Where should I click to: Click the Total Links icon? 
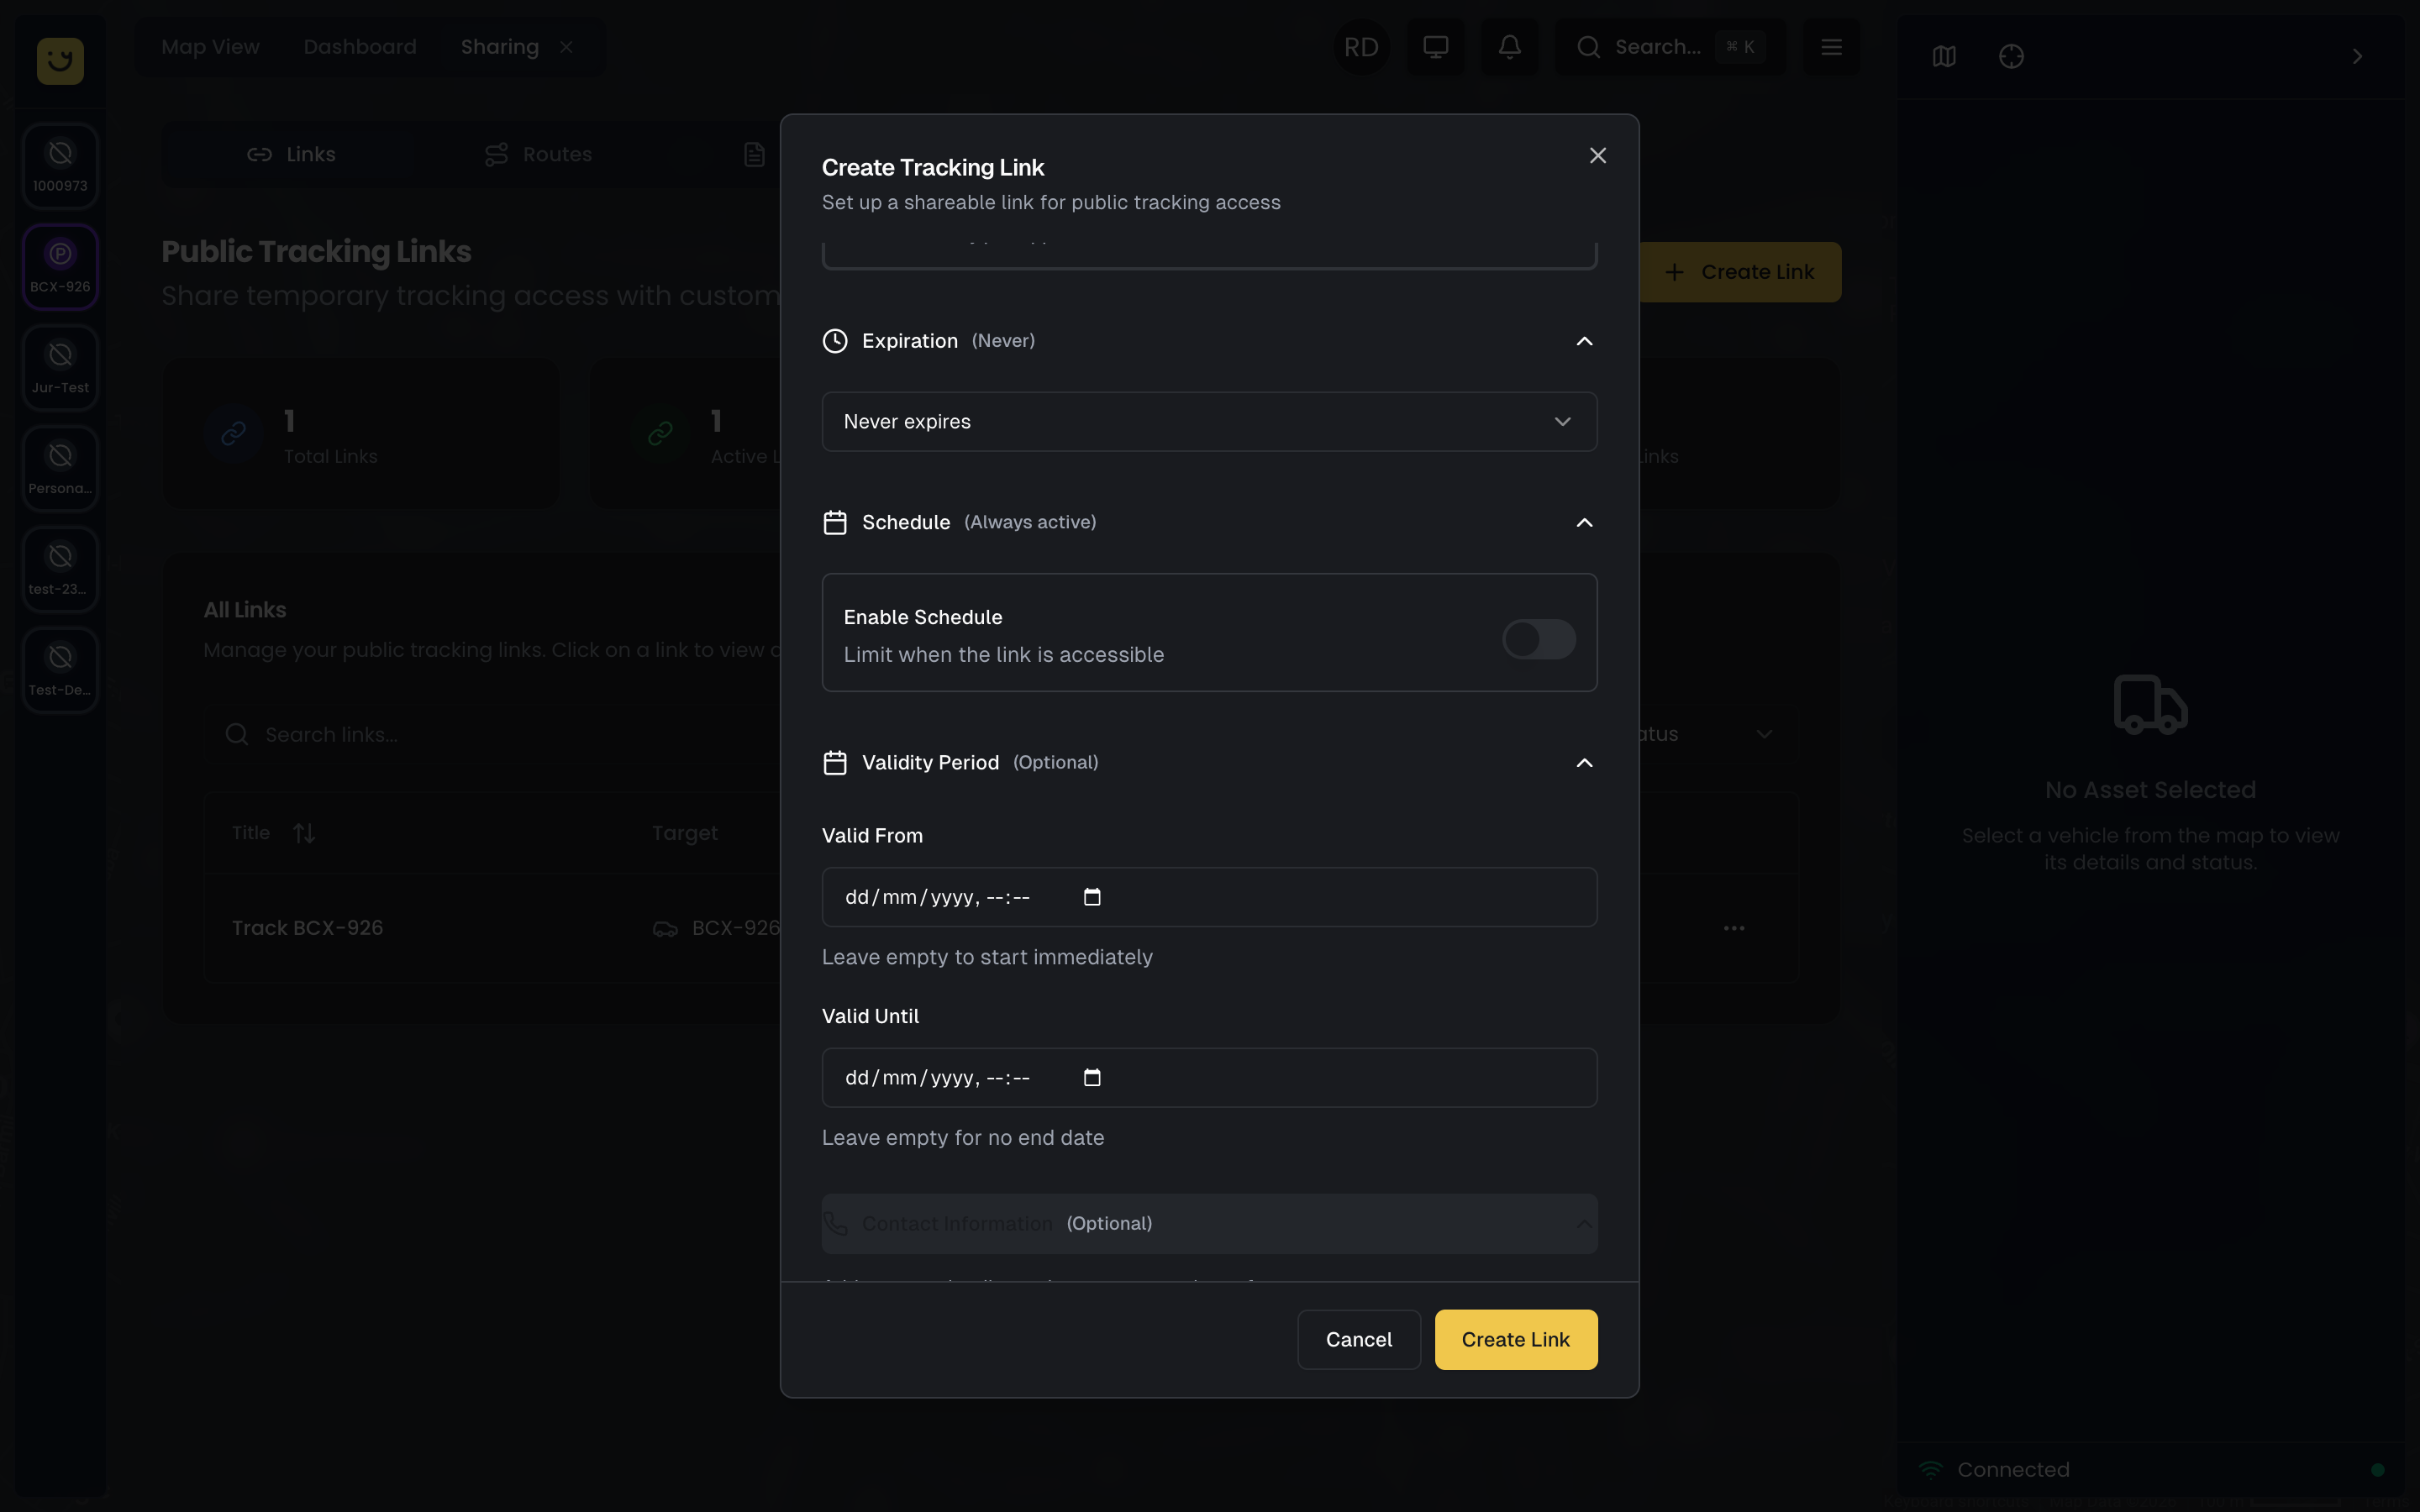pyautogui.click(x=234, y=433)
